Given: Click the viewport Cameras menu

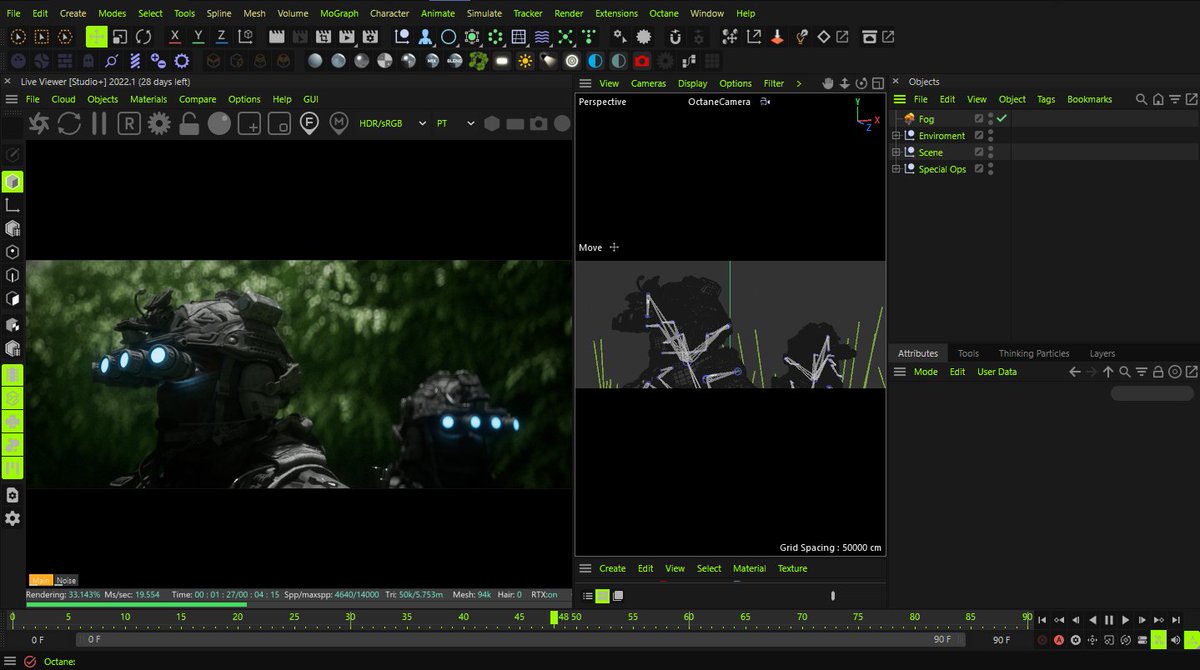Looking at the screenshot, I should pyautogui.click(x=648, y=83).
